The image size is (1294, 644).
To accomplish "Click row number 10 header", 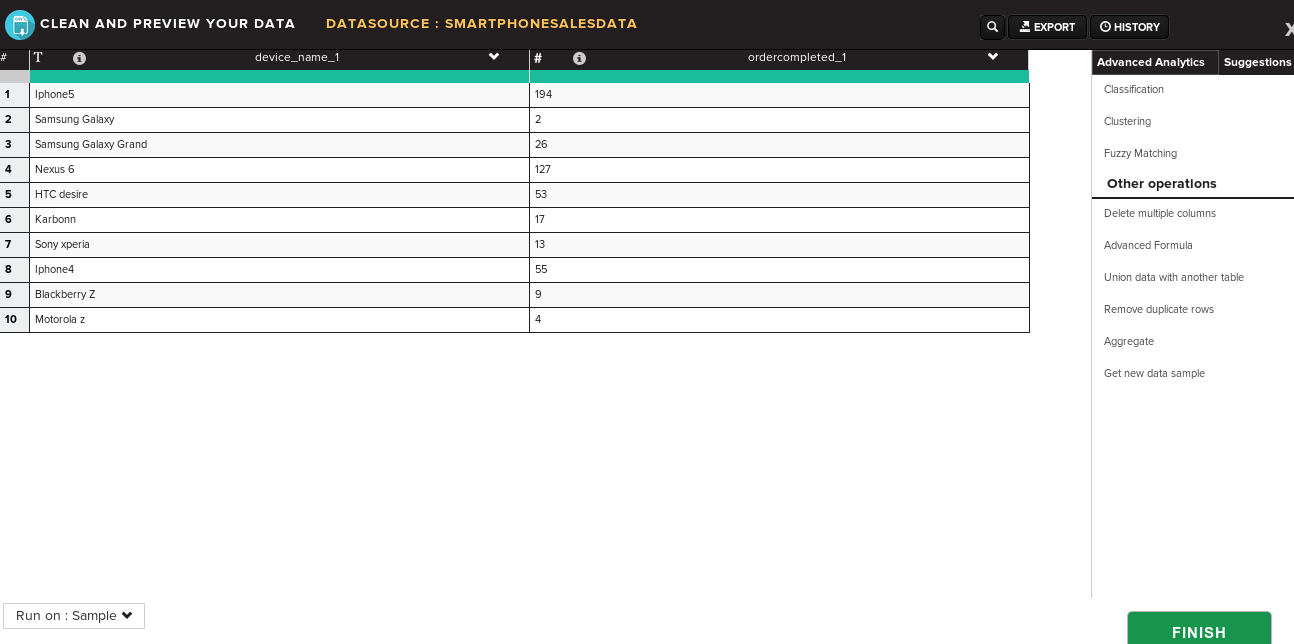I will (14, 320).
